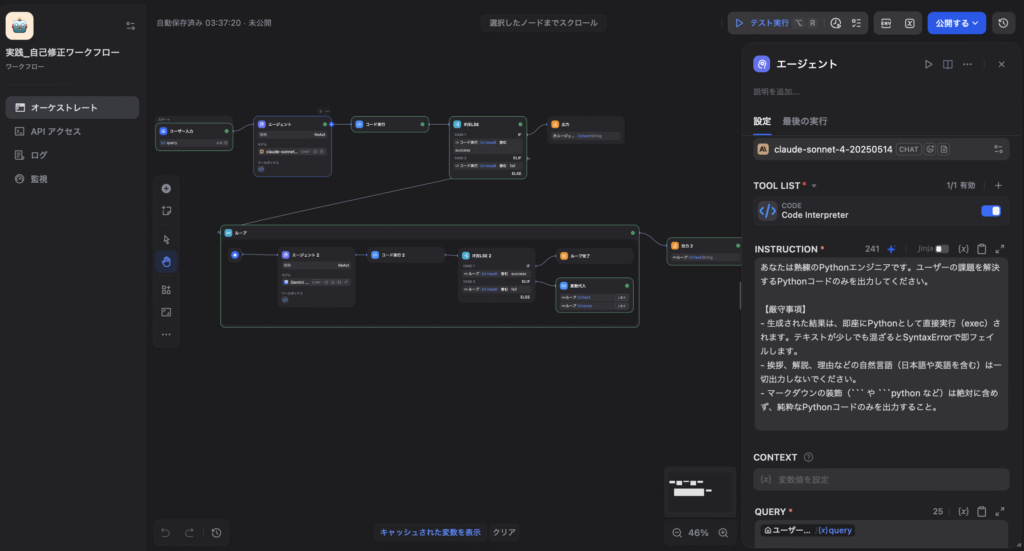This screenshot has height=551, width=1024.
Task: Insert variable in INSTRUCTION with {x}
Action: click(963, 249)
